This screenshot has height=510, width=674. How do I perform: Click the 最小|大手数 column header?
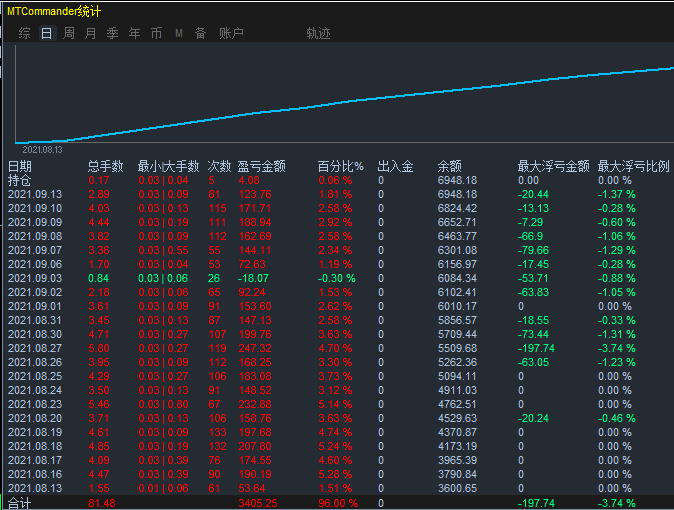point(168,166)
